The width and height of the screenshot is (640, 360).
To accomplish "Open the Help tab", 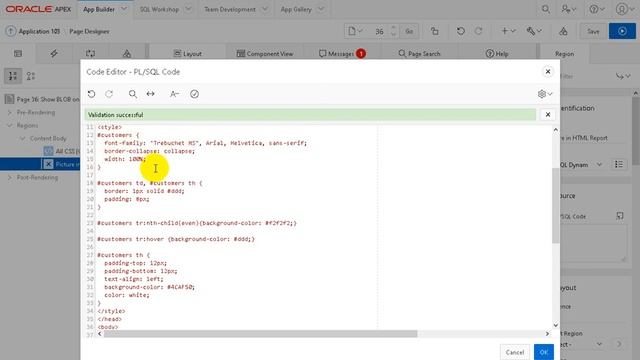I will click(497, 53).
